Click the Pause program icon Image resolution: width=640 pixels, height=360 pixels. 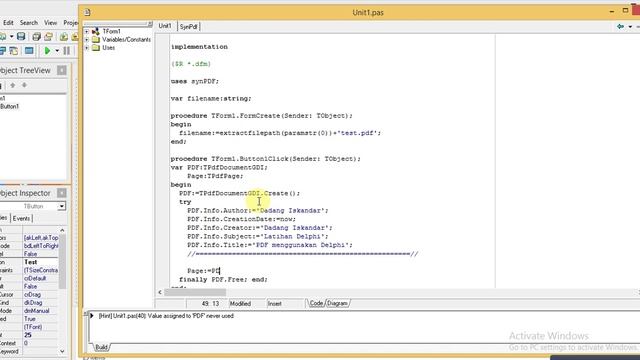[67, 51]
